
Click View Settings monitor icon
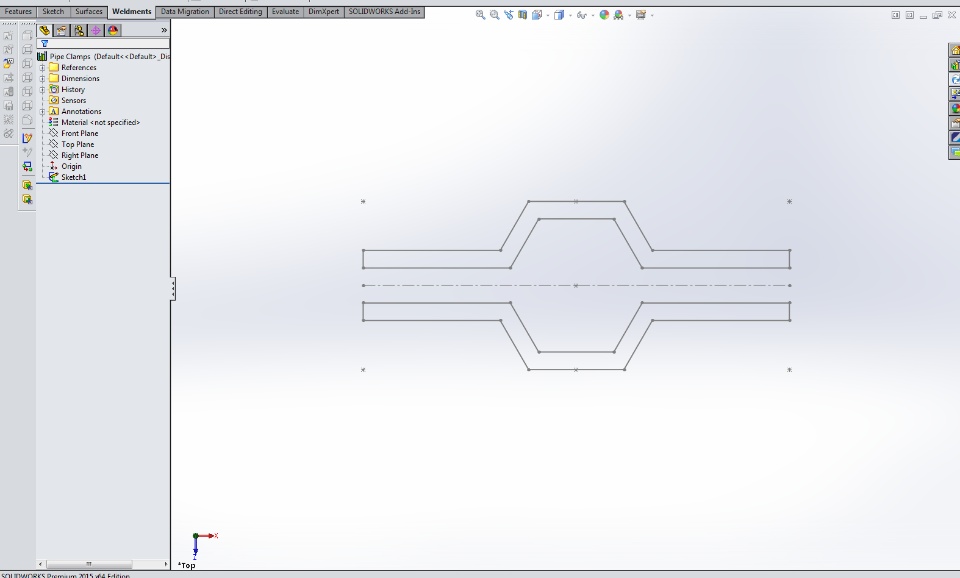tap(640, 15)
